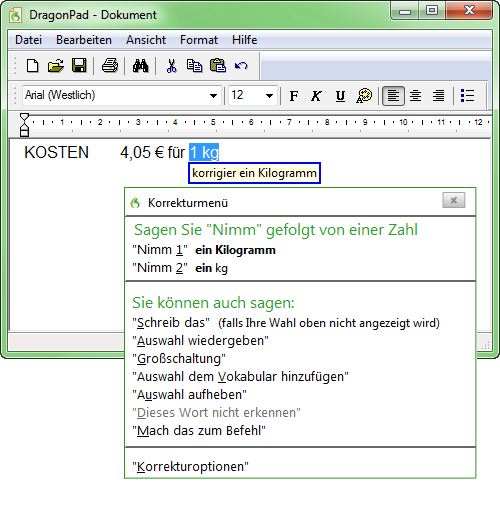Click the Open folder icon
This screenshot has height=526, width=500.
[55, 65]
